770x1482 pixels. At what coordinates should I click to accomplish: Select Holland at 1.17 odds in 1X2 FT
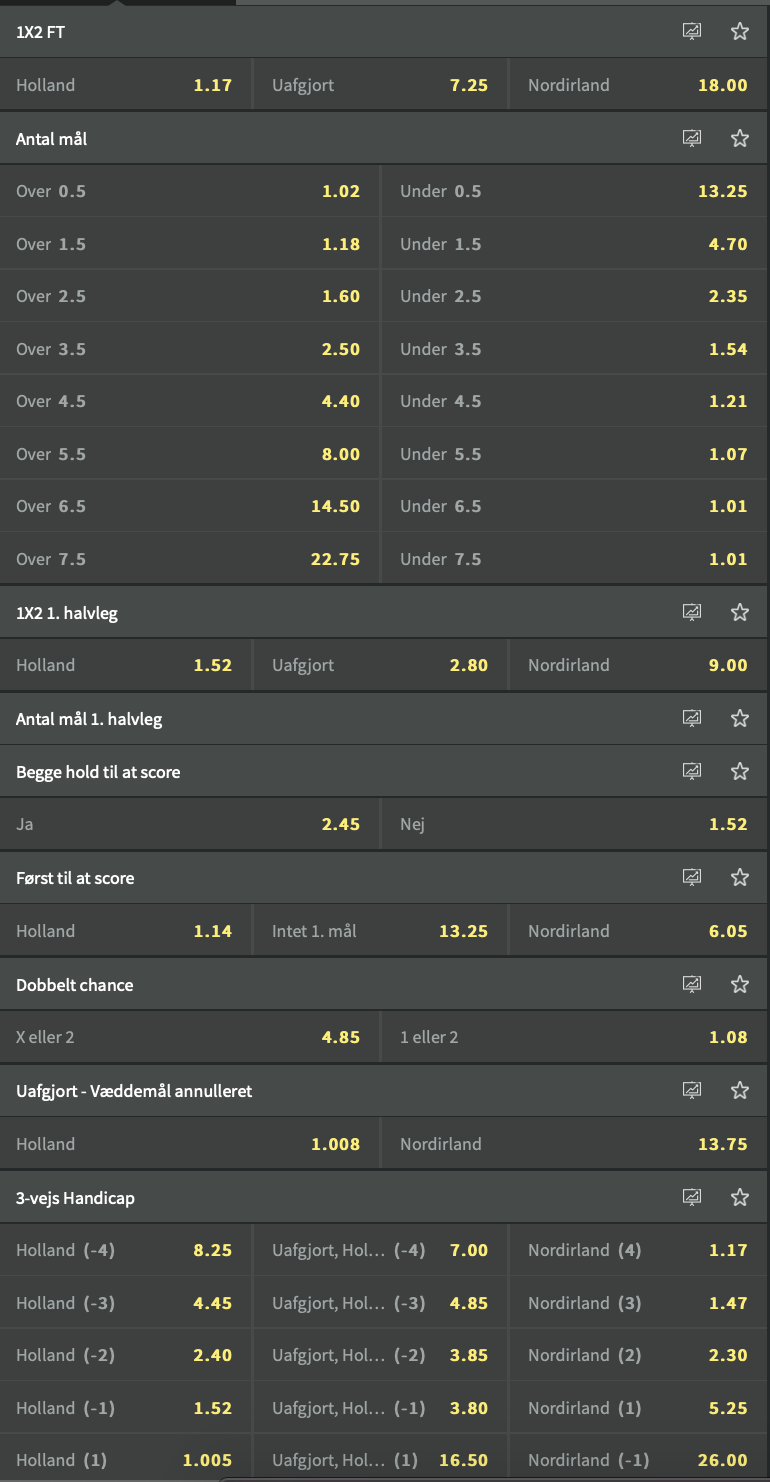tap(125, 84)
